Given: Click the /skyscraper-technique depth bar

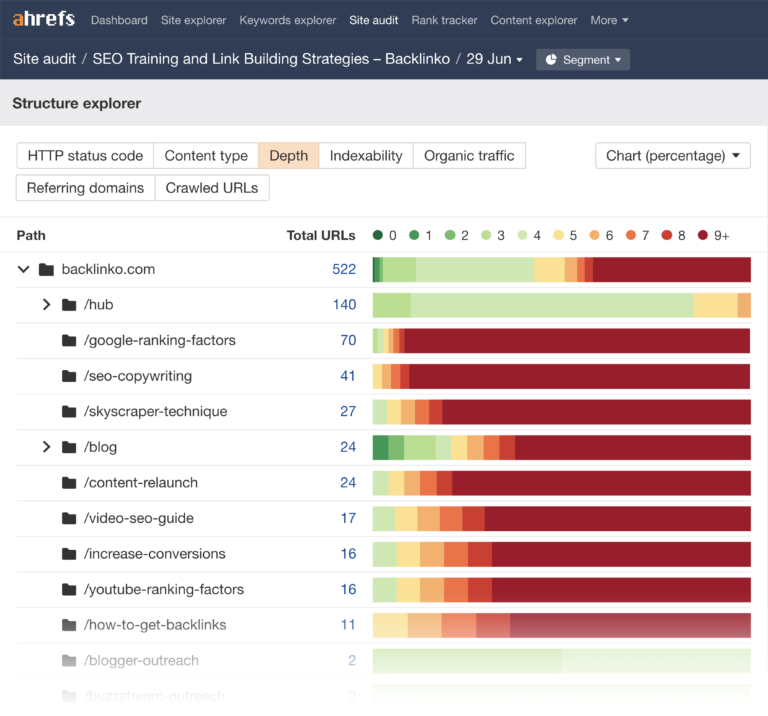Looking at the screenshot, I should pos(561,412).
